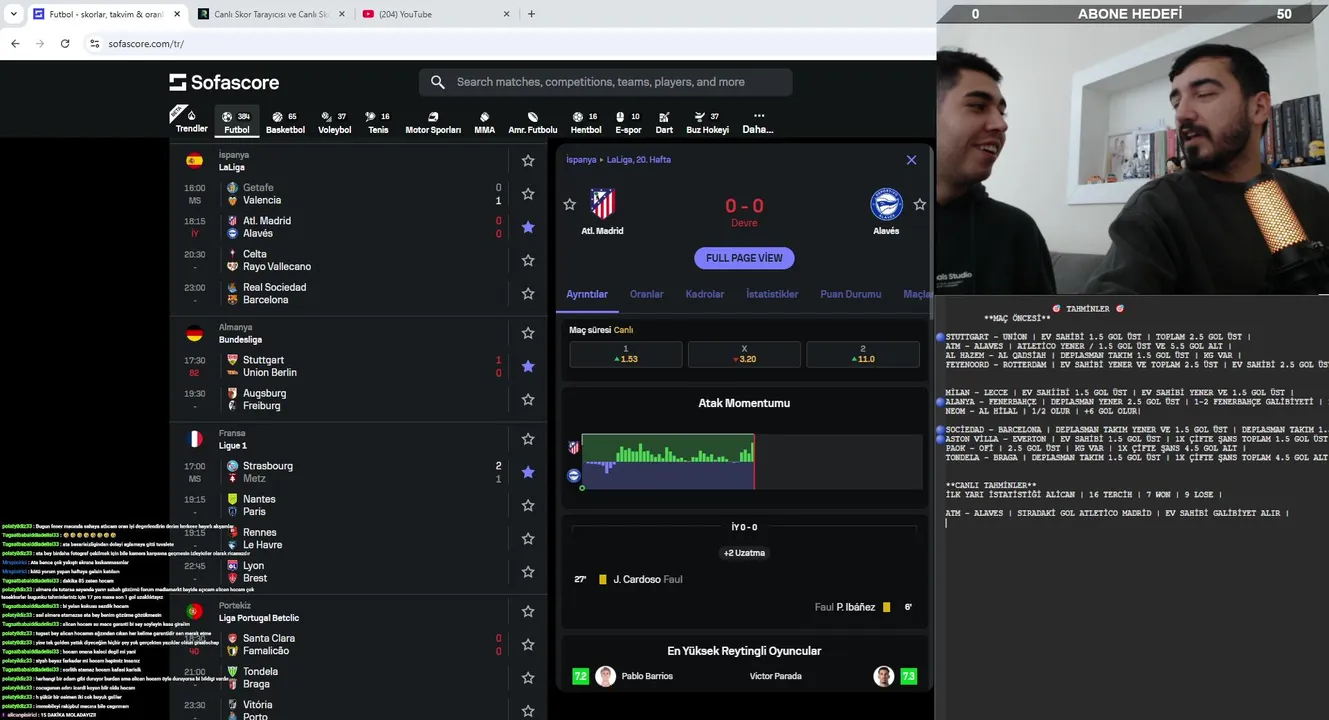The height and width of the screenshot is (720, 1329).
Task: Click the Sofascore logo
Action: point(224,82)
